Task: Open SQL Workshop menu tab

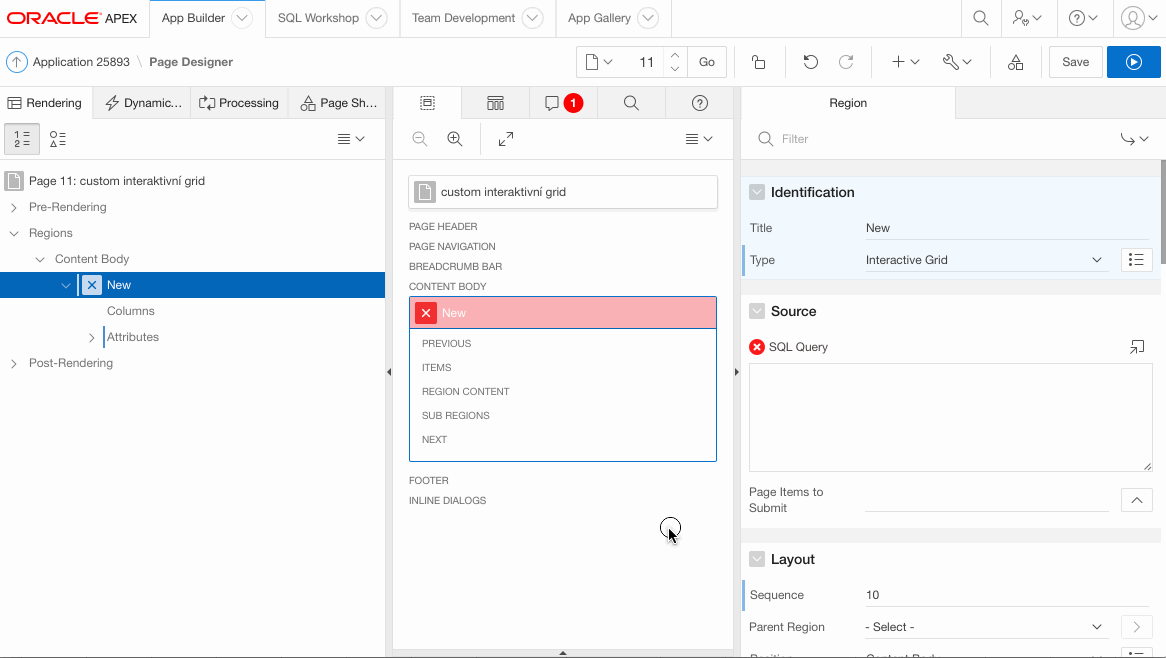Action: 318,18
